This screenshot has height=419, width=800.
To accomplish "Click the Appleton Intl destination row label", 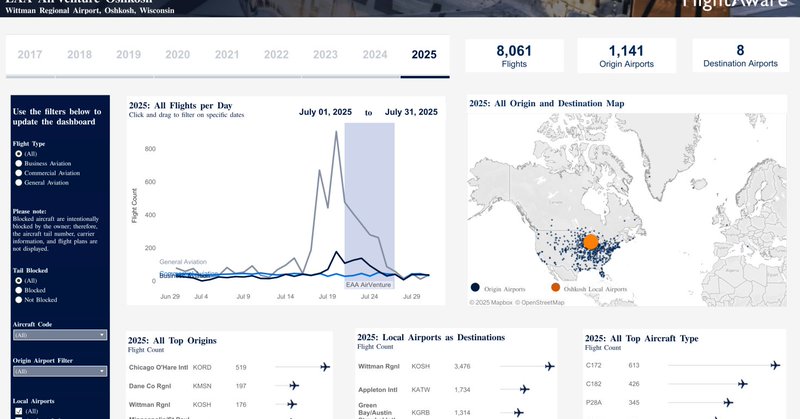I will (378, 390).
